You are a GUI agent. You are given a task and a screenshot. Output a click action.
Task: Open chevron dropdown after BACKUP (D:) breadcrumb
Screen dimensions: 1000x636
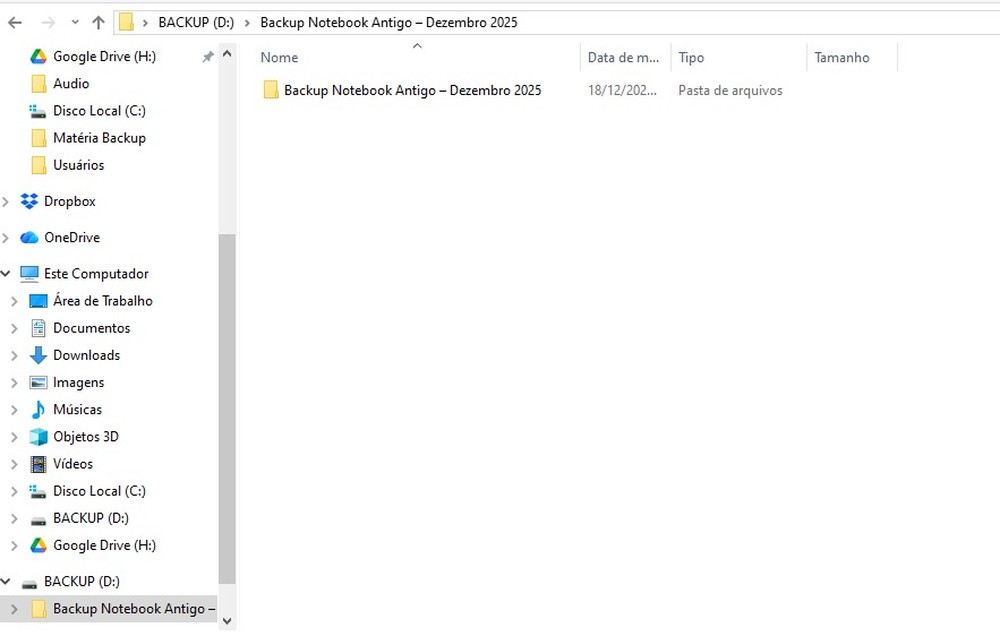point(247,23)
